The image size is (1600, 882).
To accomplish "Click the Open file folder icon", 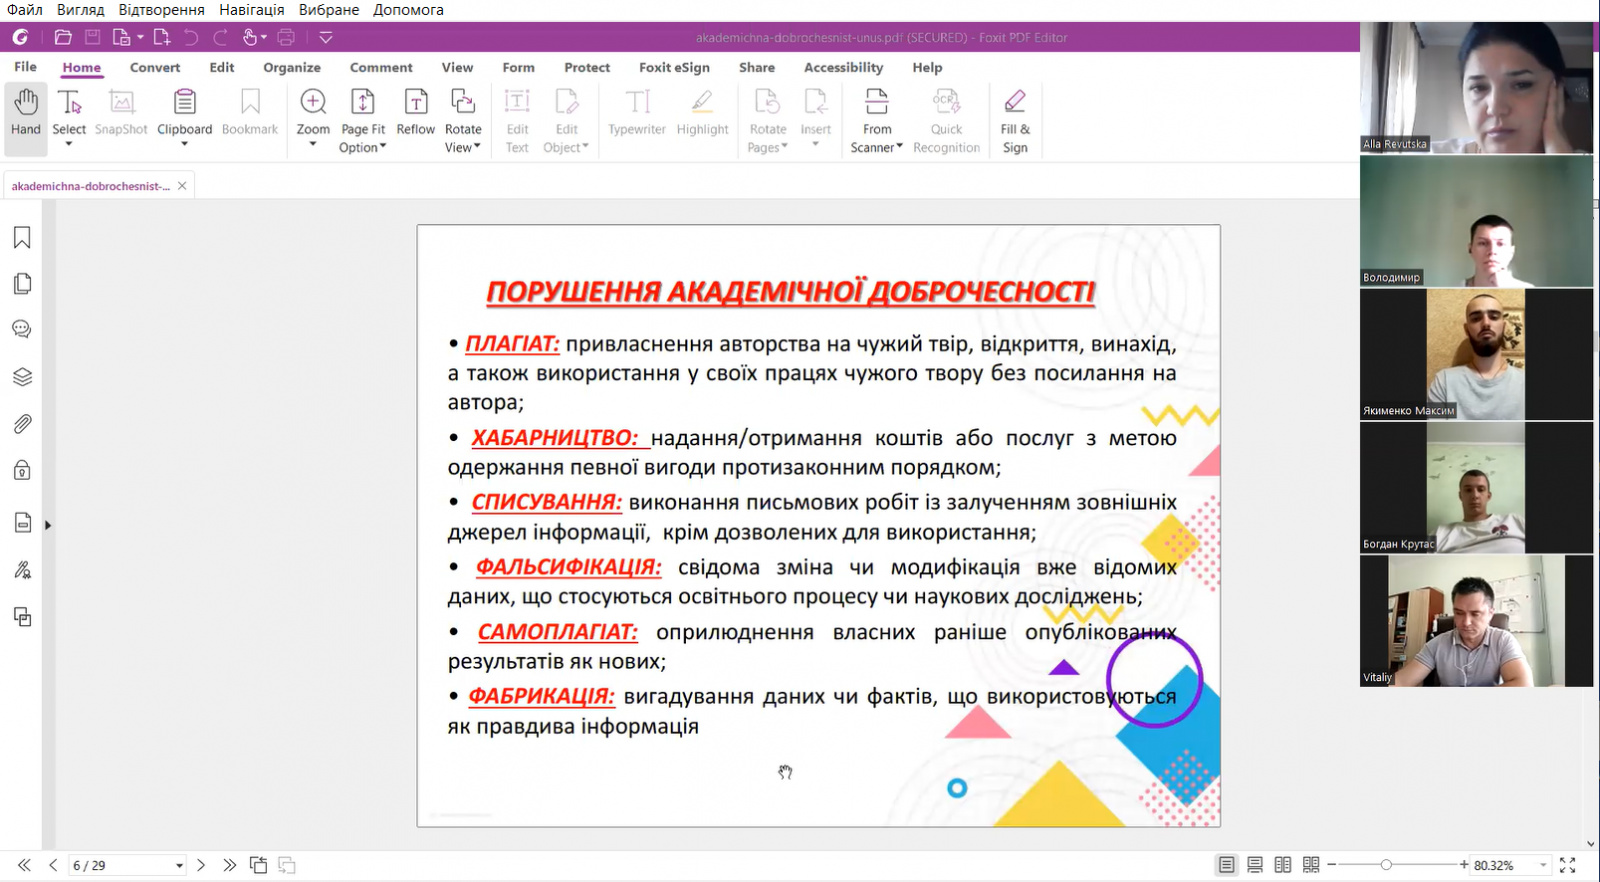I will (x=63, y=37).
